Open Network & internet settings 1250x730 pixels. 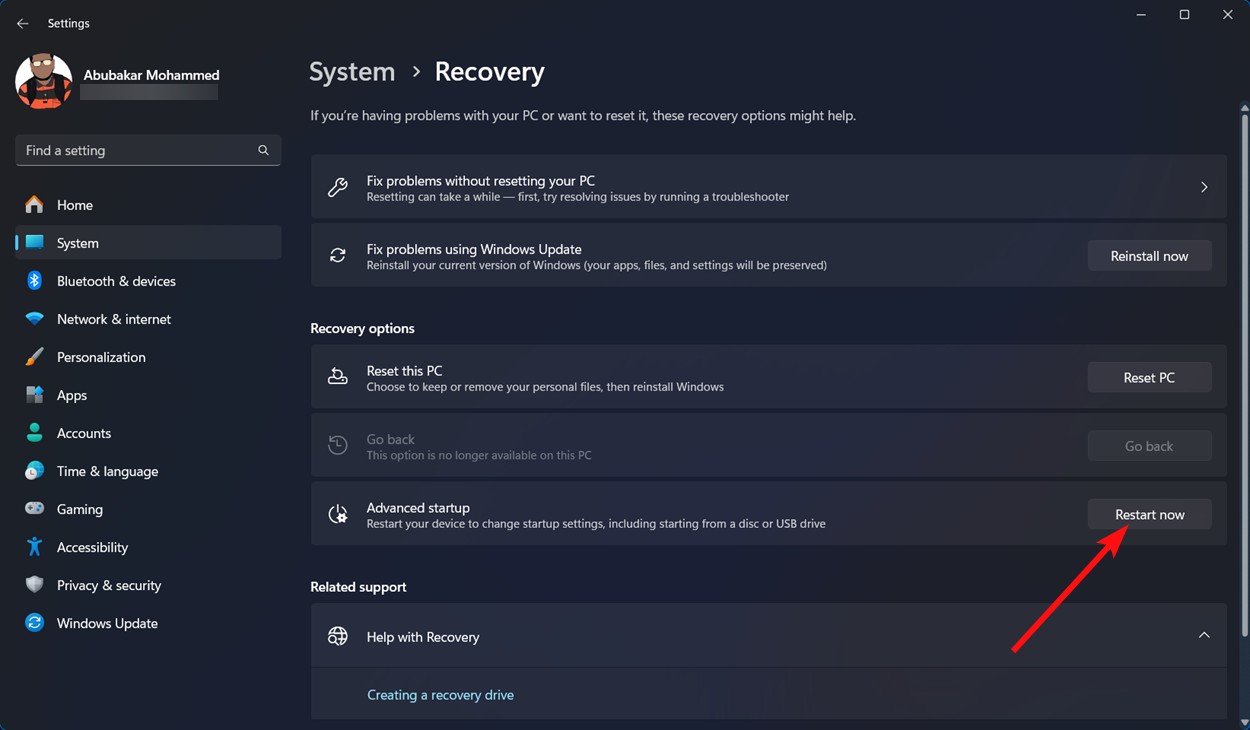coord(114,319)
